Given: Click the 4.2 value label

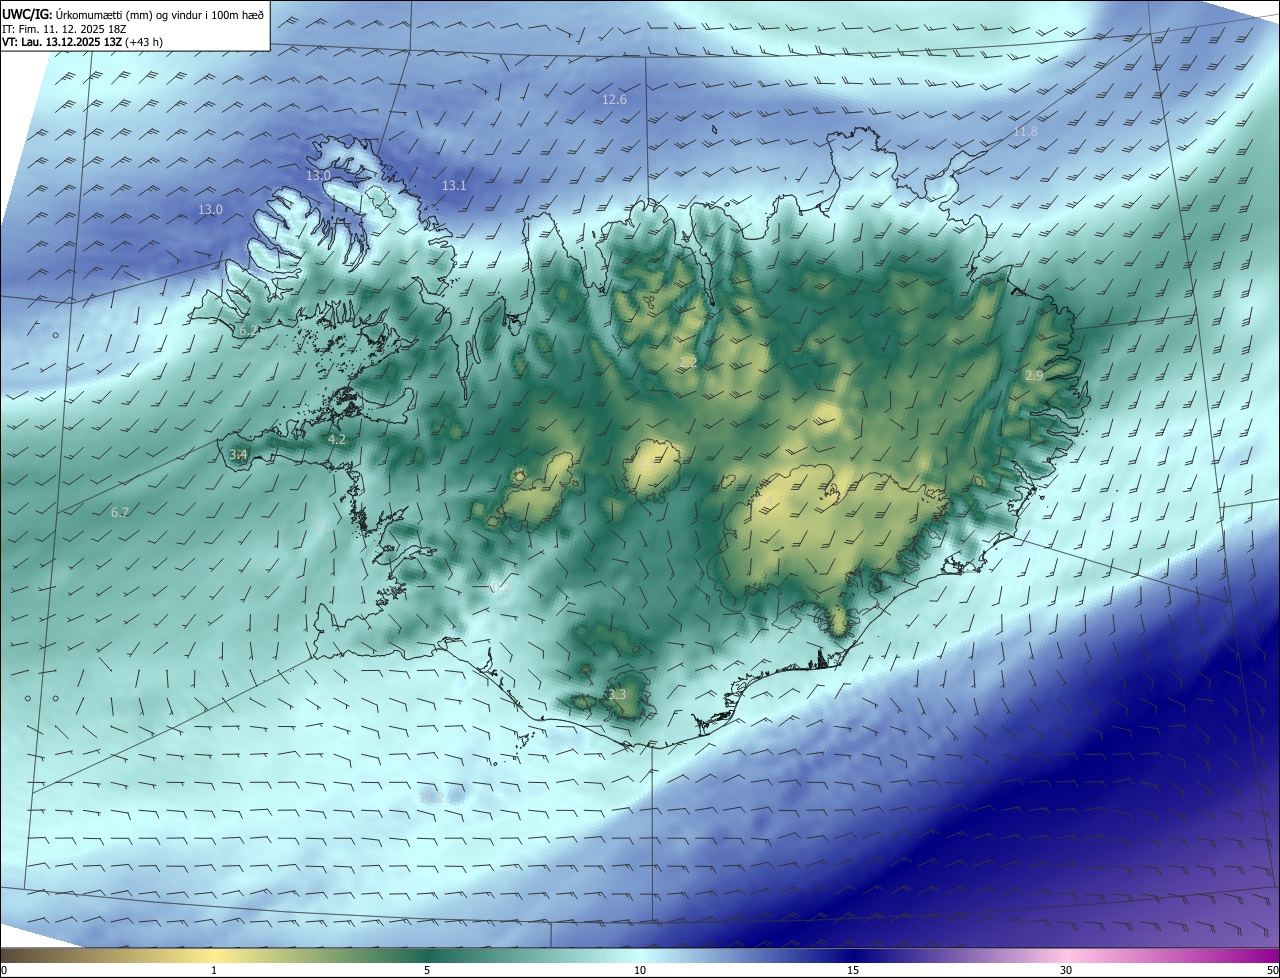Looking at the screenshot, I should [337, 439].
